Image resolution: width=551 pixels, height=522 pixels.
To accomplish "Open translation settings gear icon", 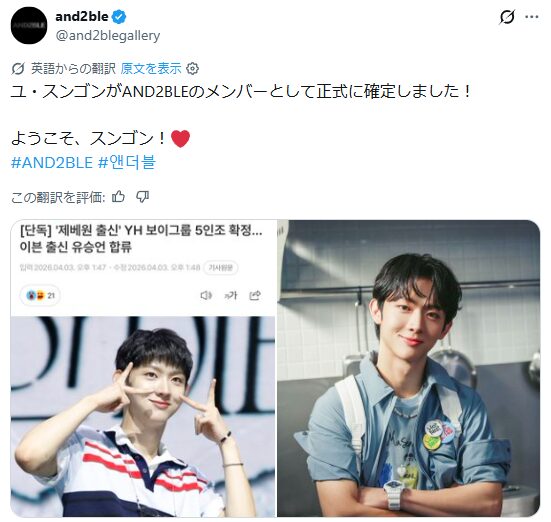I will [x=193, y=68].
